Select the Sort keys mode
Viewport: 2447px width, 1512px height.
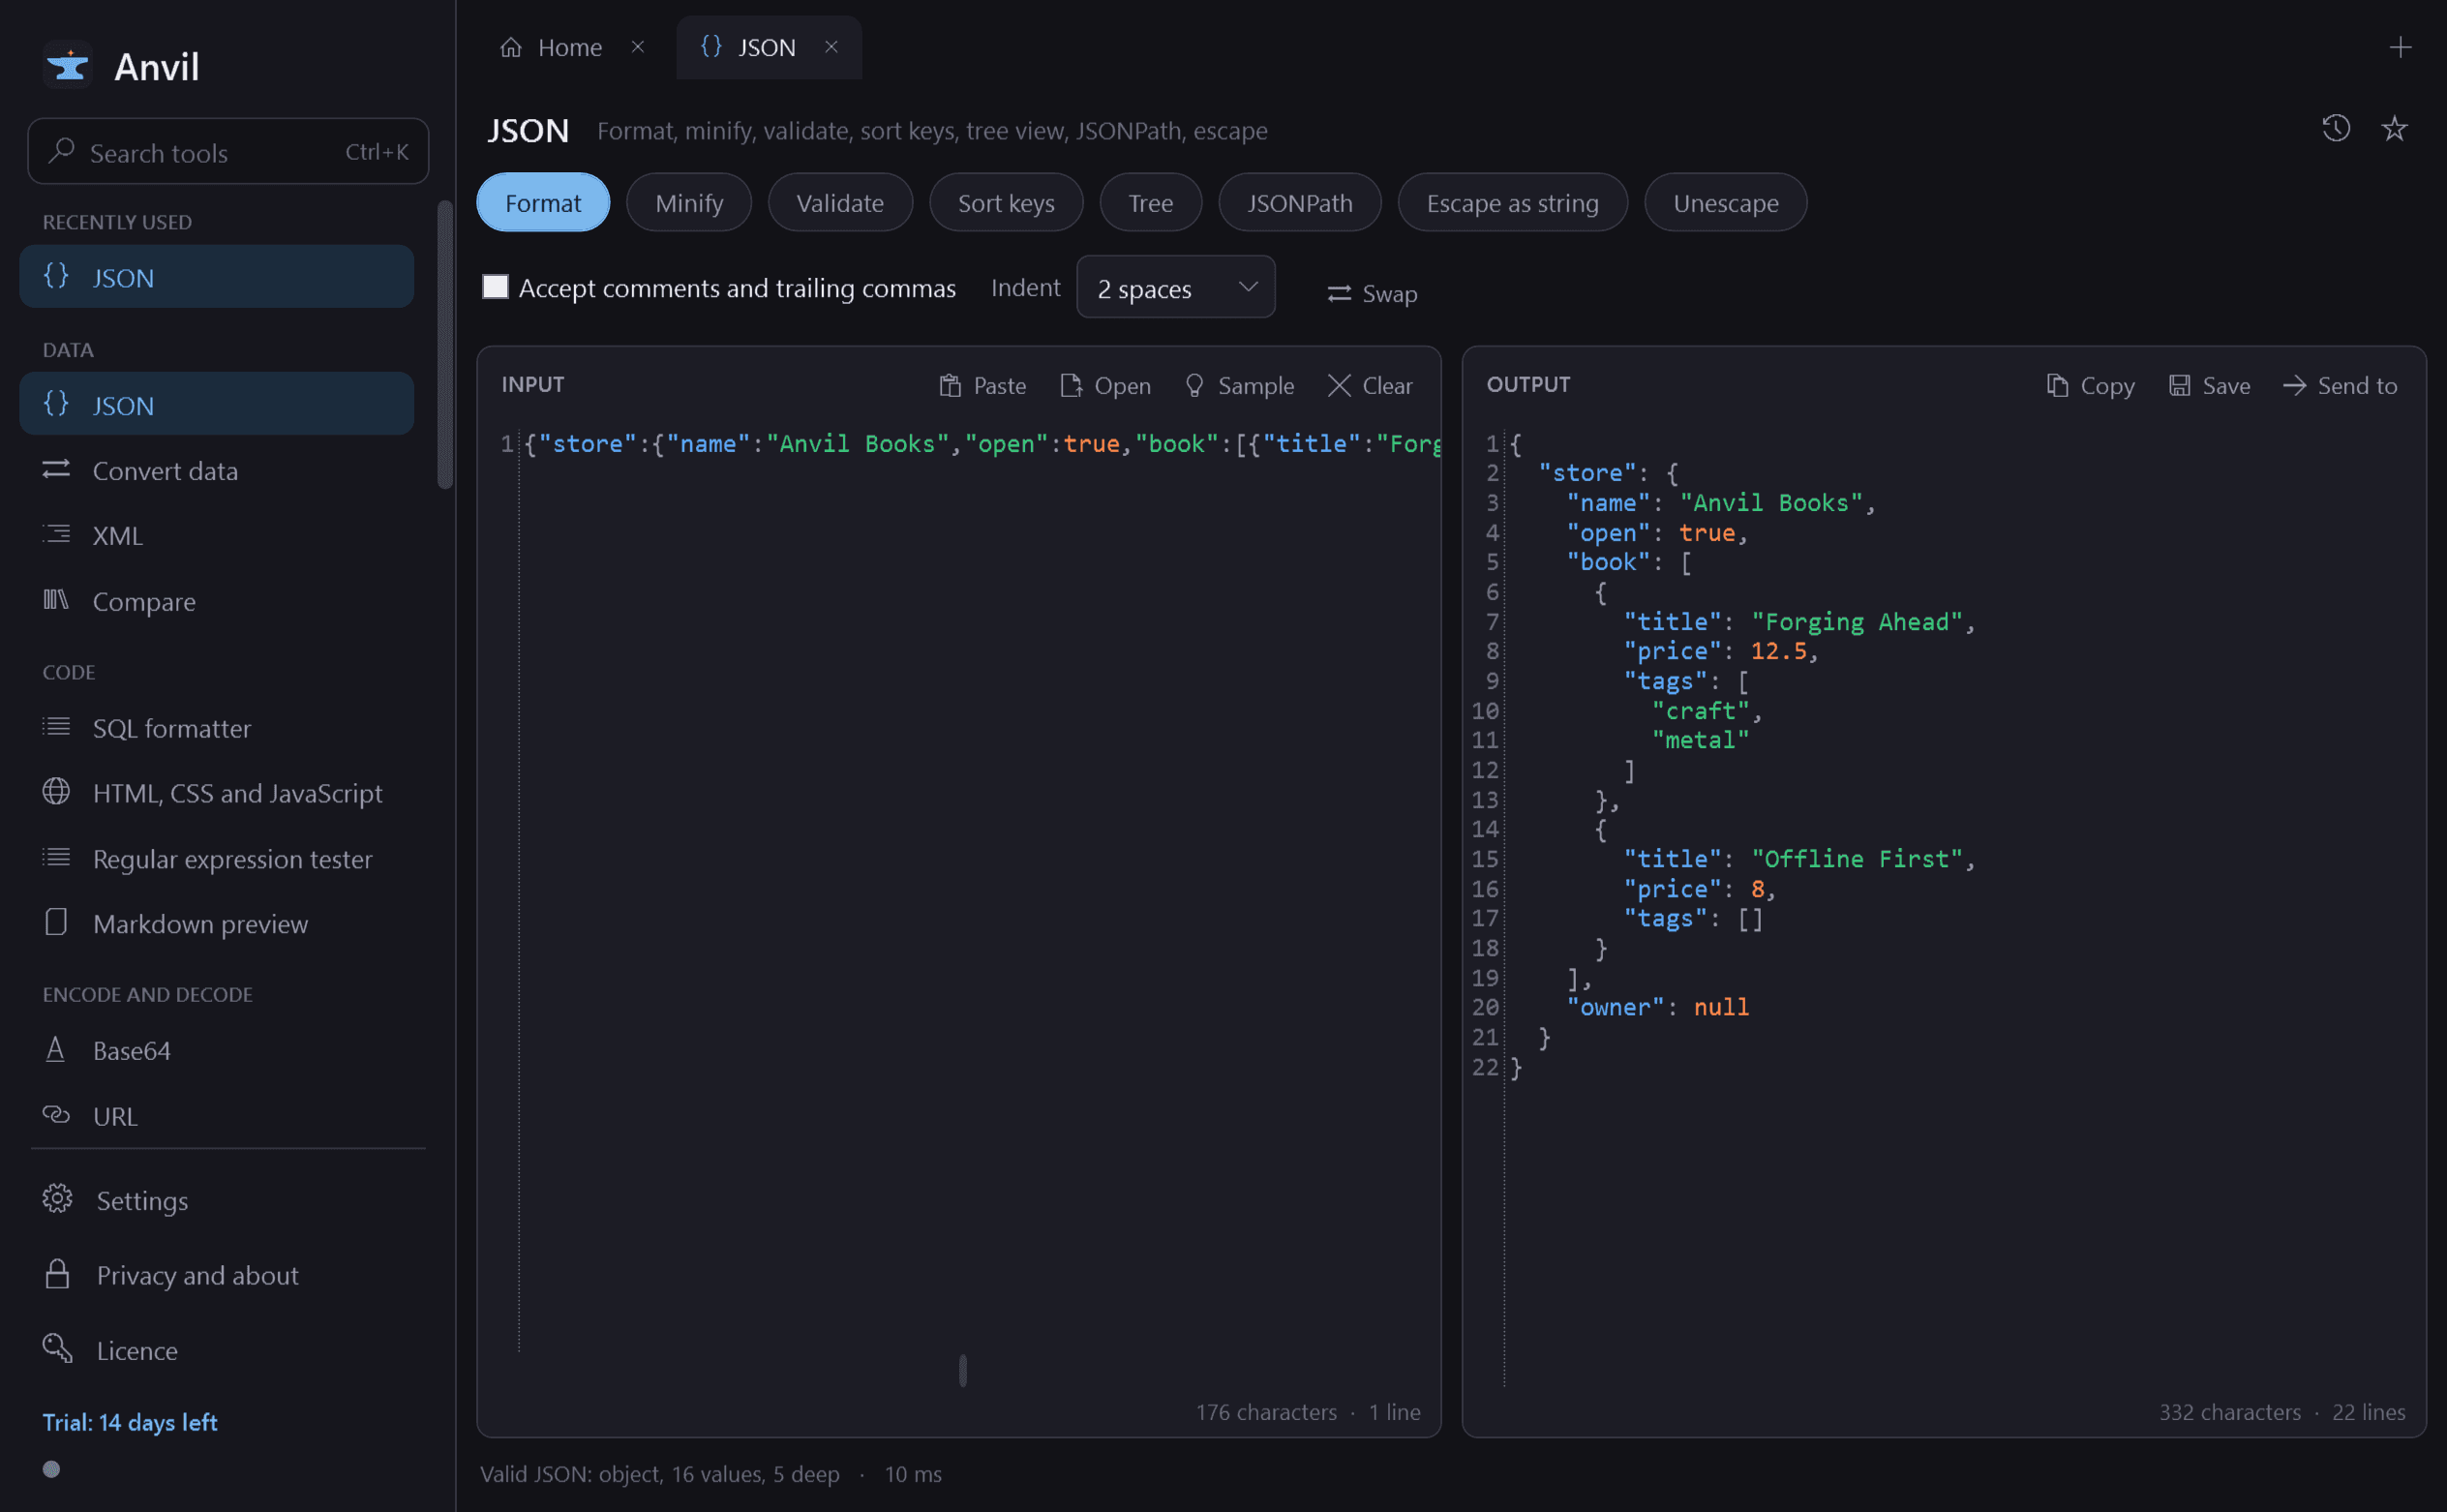tap(1006, 203)
